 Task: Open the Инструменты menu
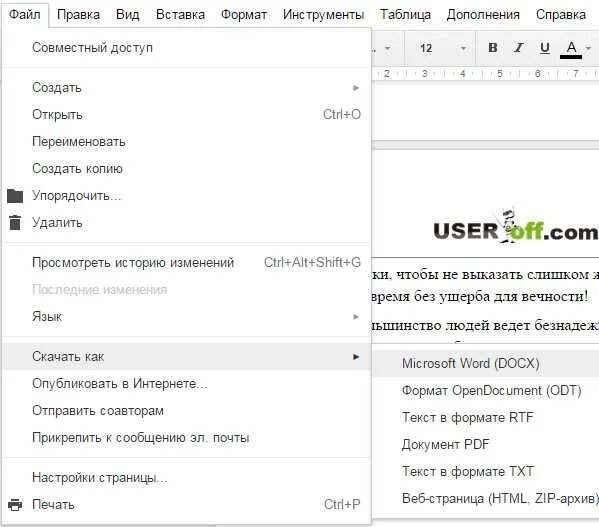[323, 15]
